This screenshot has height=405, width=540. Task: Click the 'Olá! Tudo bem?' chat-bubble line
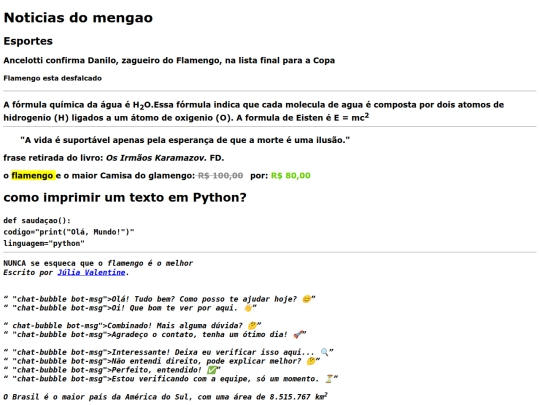(159, 299)
